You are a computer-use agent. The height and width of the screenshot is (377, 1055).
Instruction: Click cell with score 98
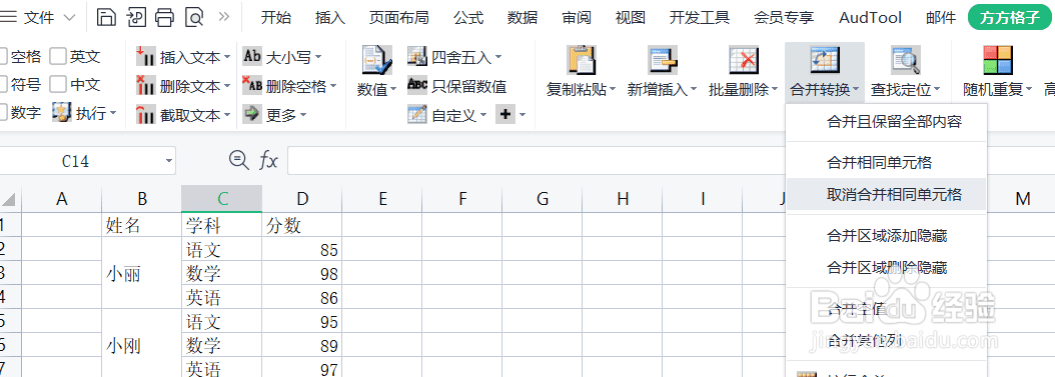[302, 273]
